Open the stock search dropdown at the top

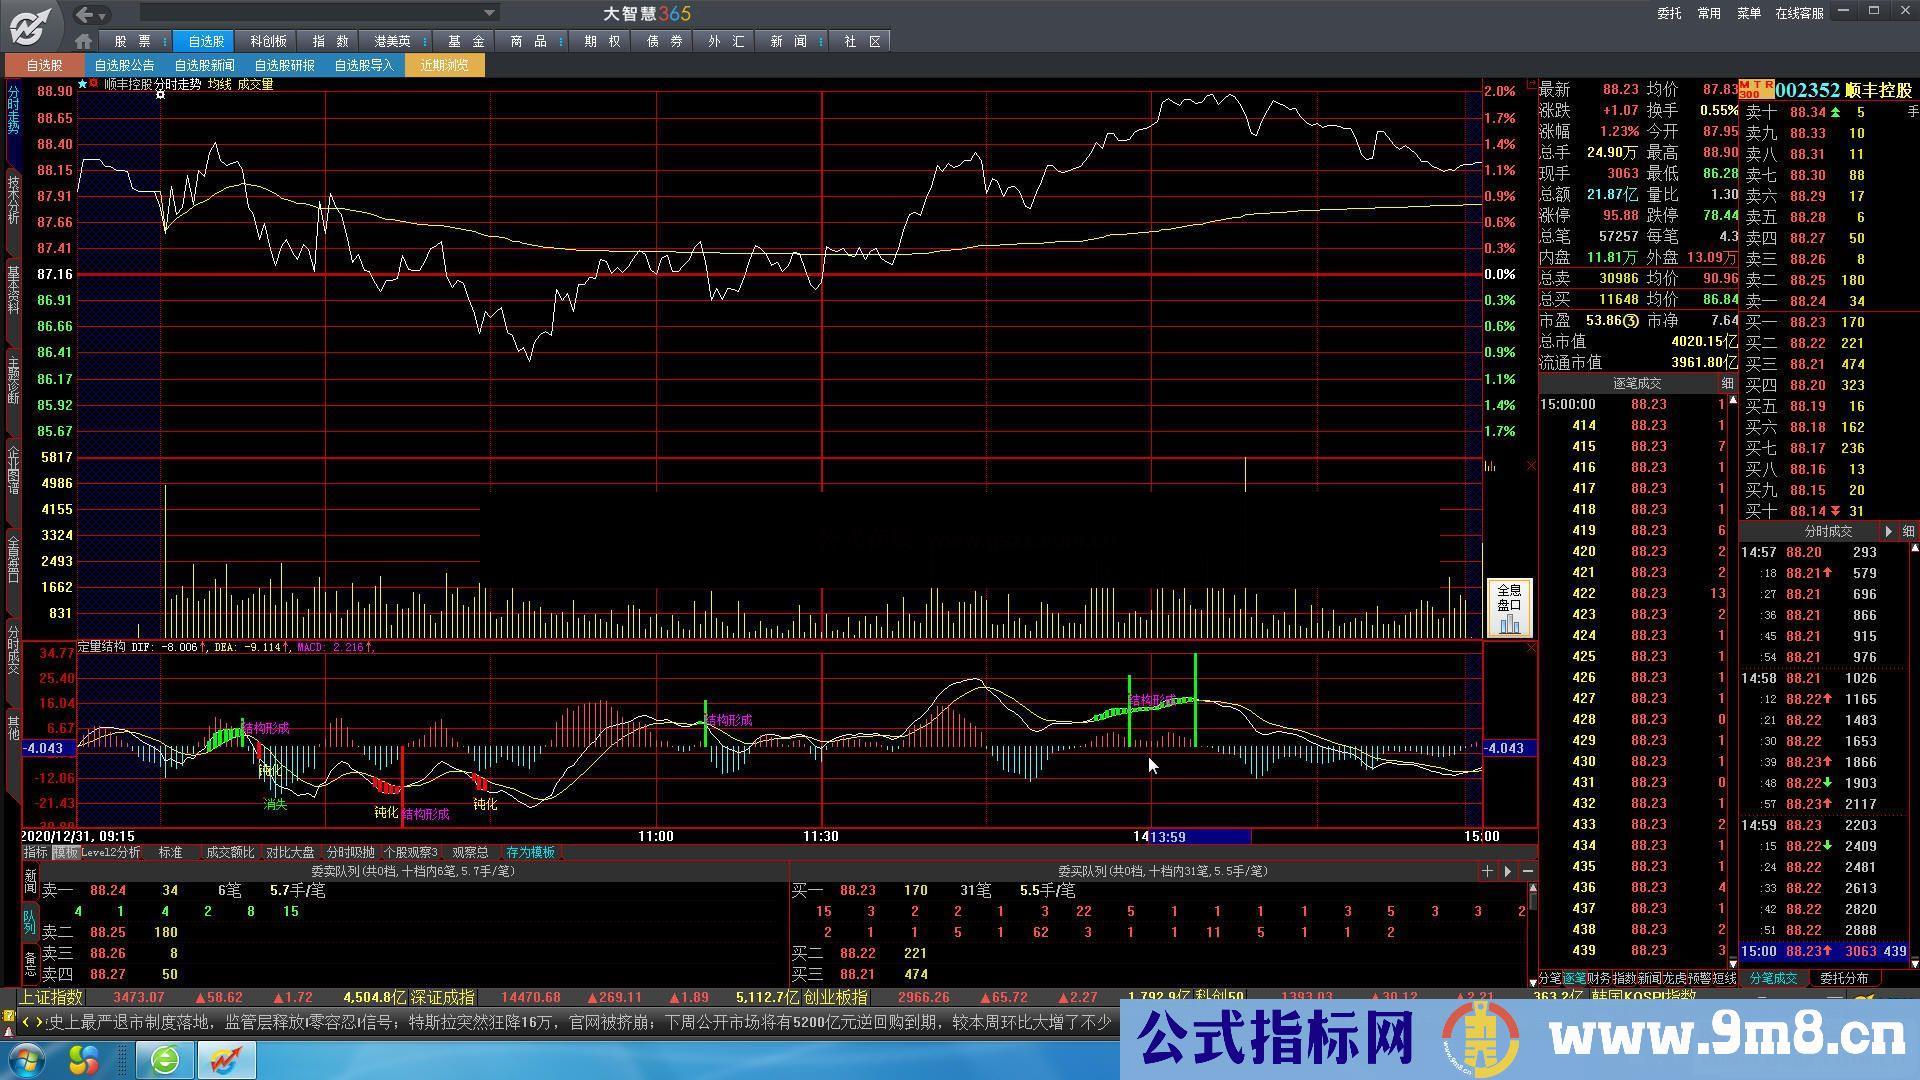(x=487, y=13)
